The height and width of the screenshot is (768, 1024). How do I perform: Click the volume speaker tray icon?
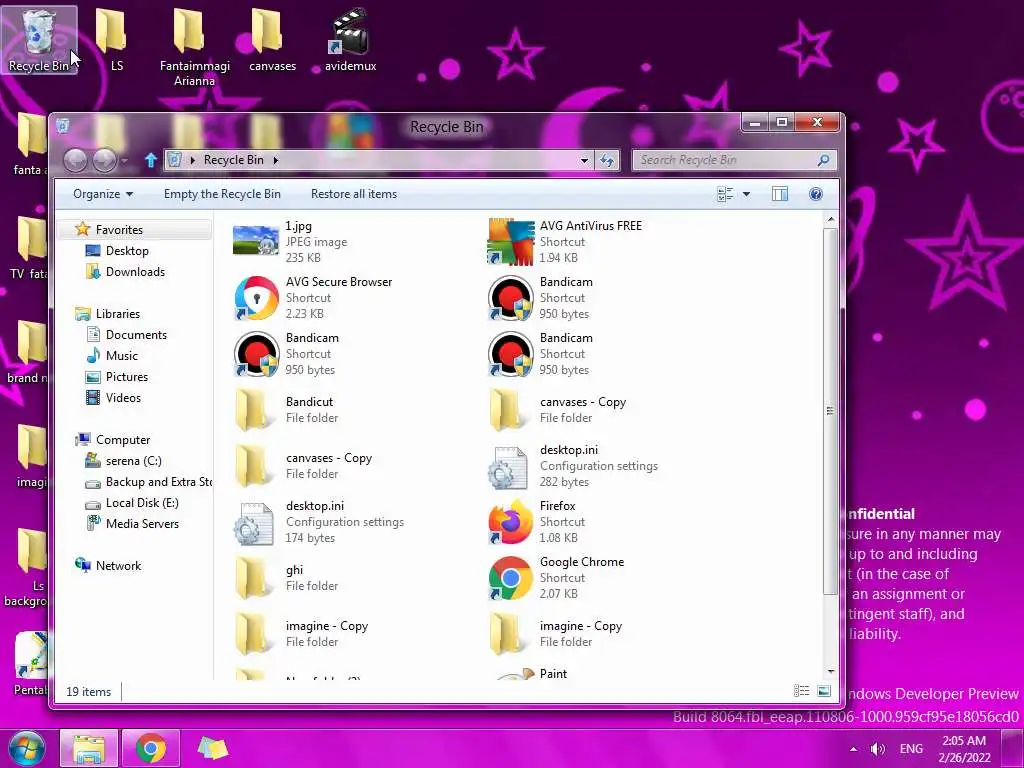[x=878, y=749]
